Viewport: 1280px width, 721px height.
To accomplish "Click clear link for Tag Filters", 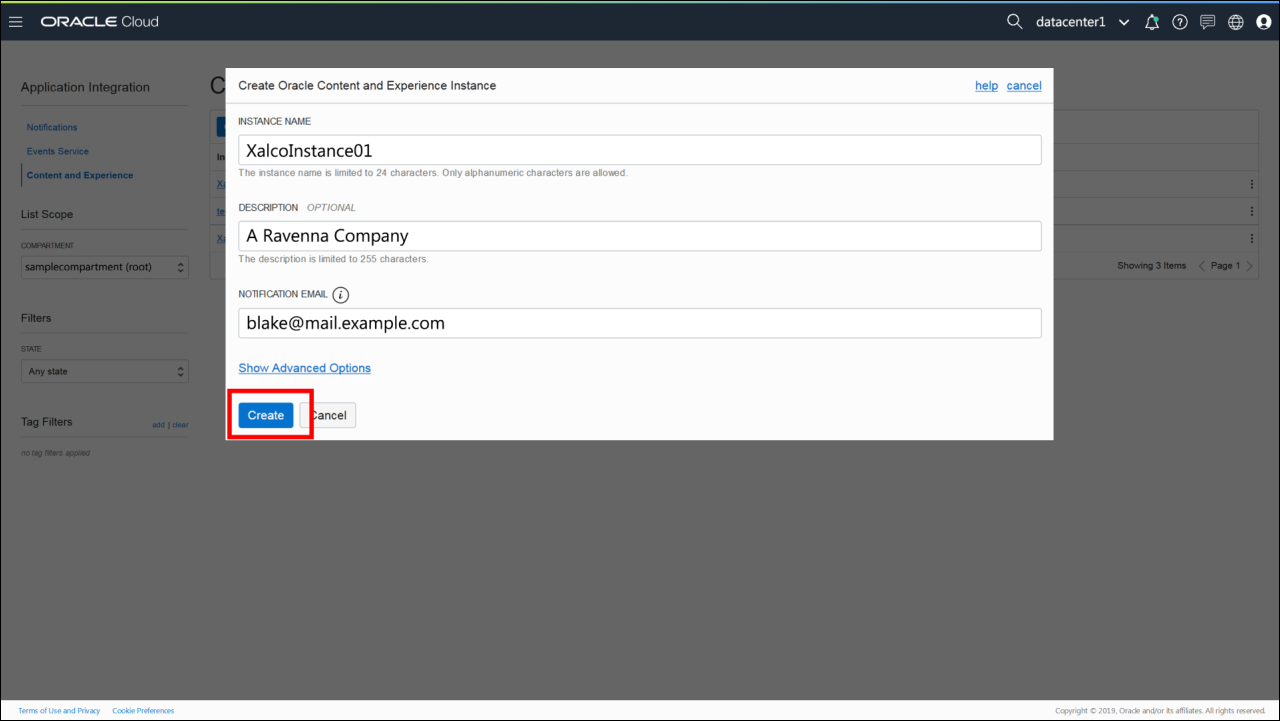I will pos(180,425).
